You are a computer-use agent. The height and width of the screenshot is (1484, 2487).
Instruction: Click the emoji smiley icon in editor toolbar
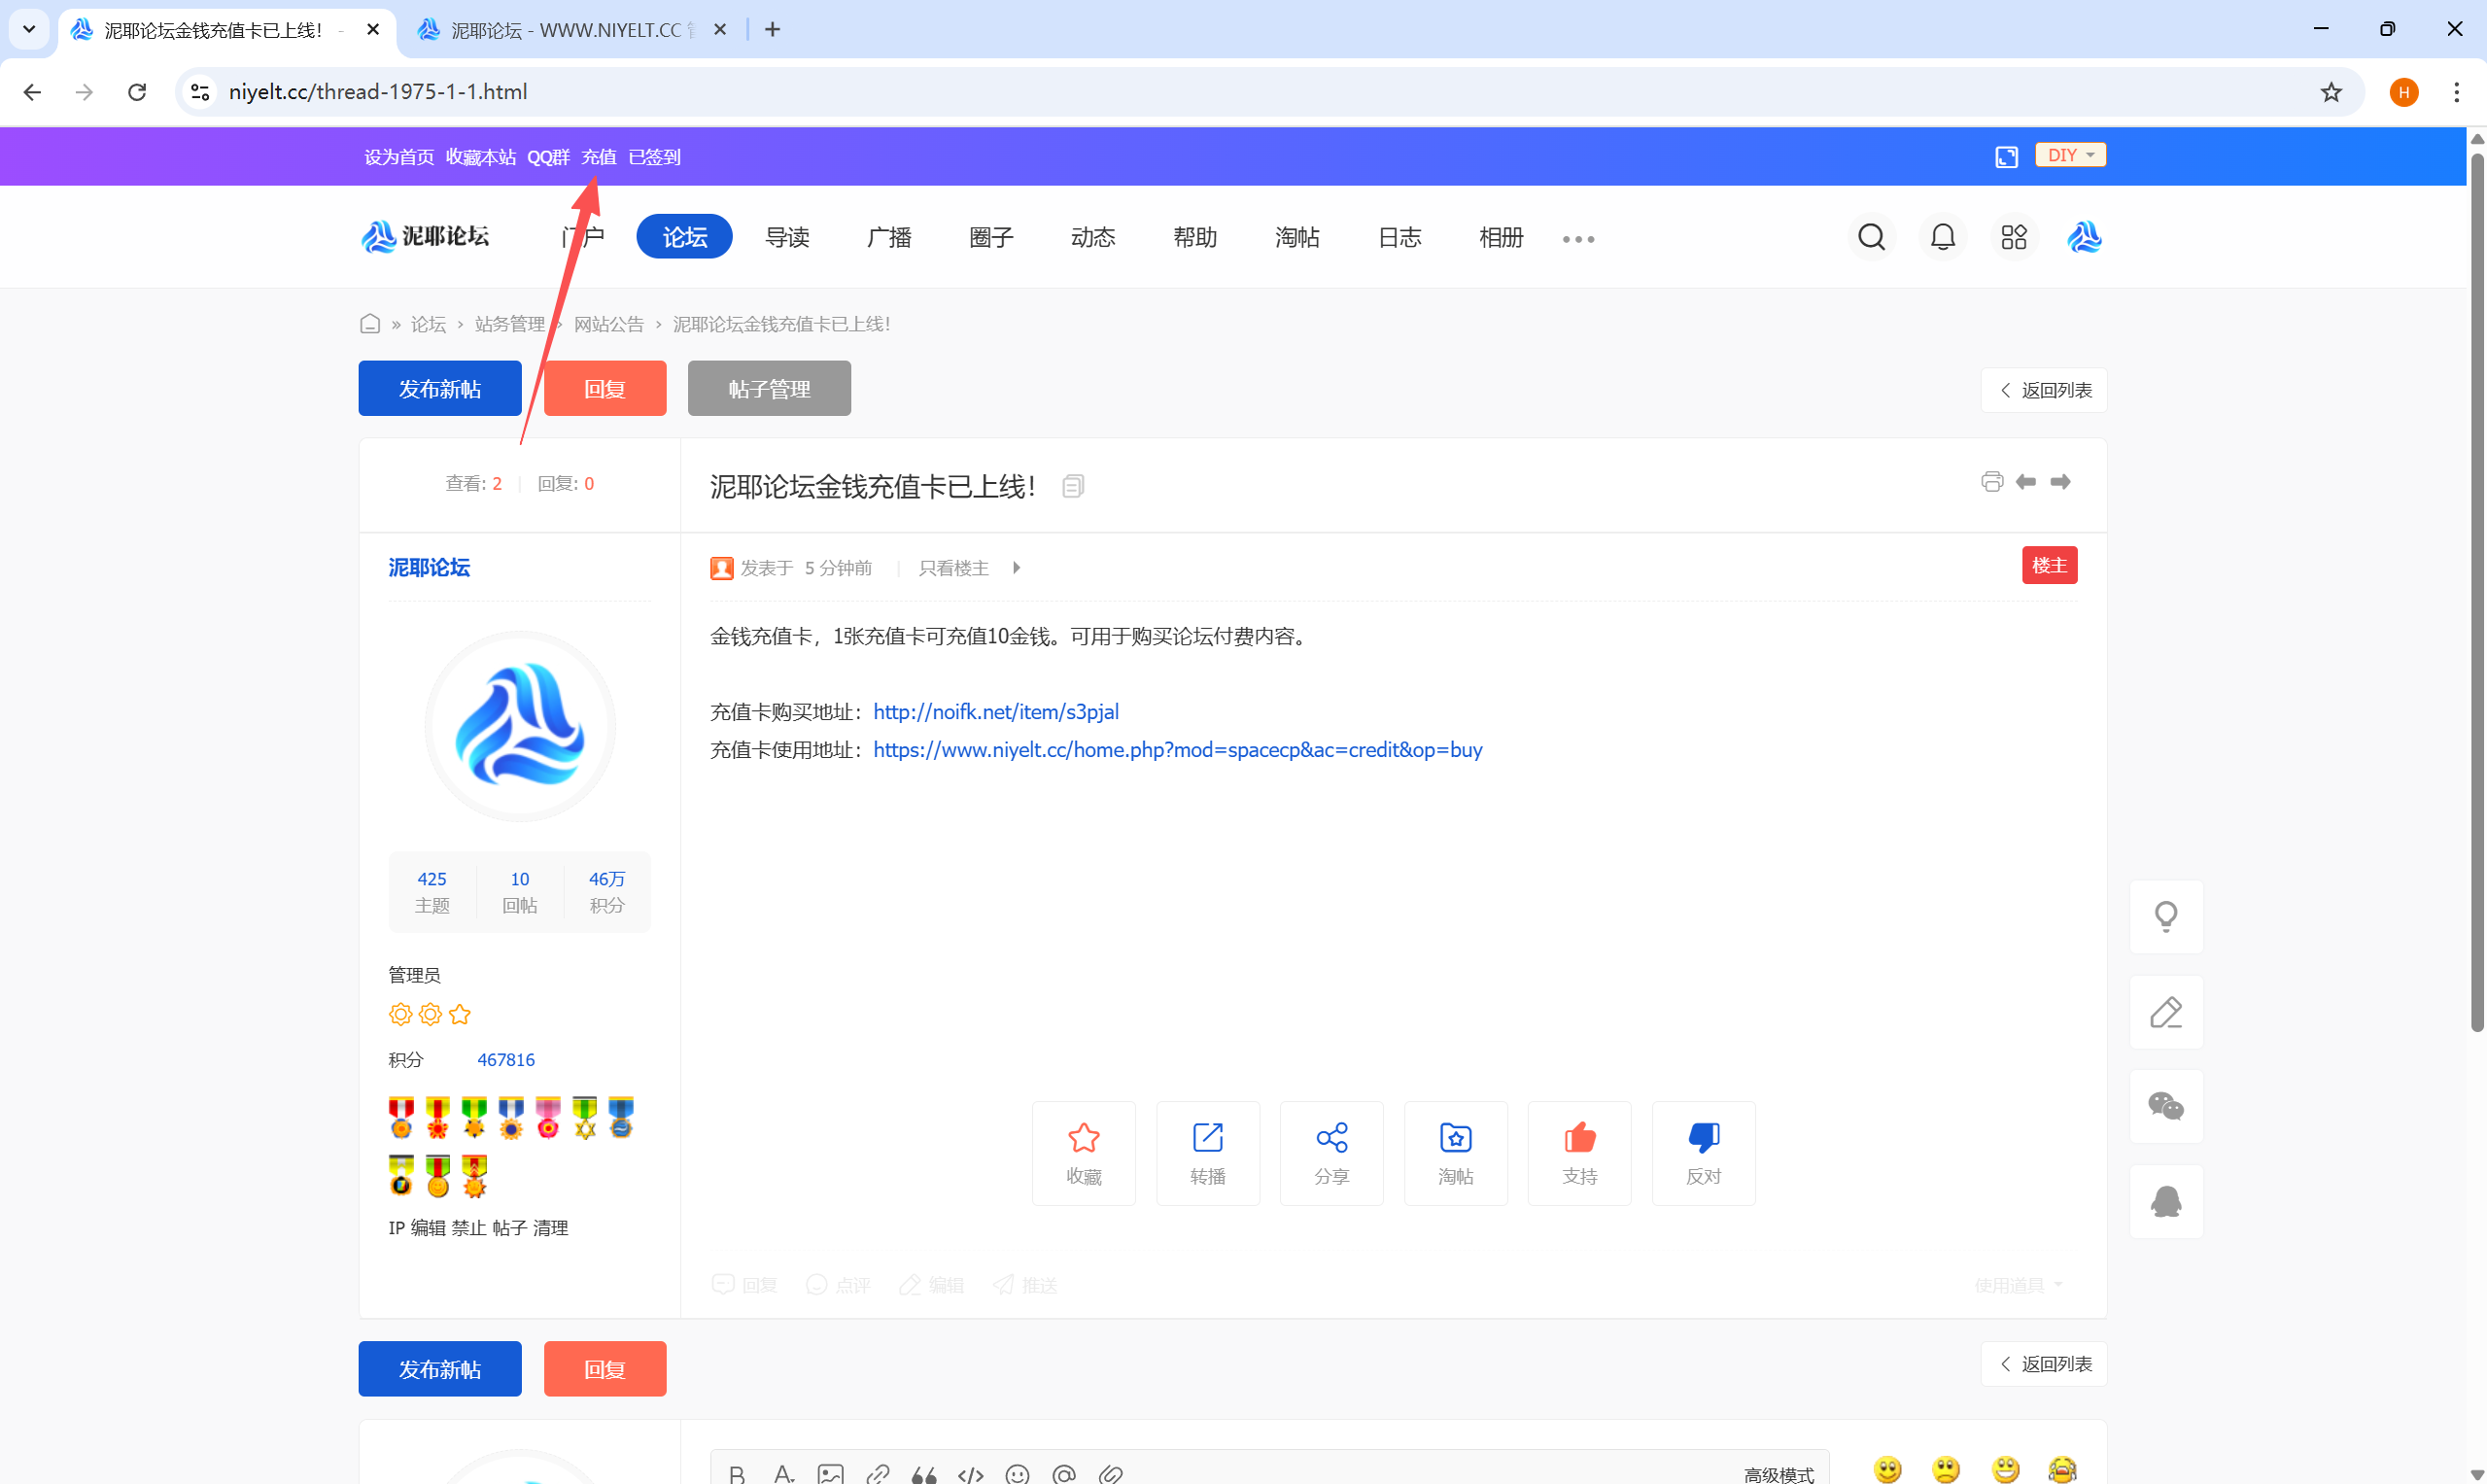pyautogui.click(x=1017, y=1473)
